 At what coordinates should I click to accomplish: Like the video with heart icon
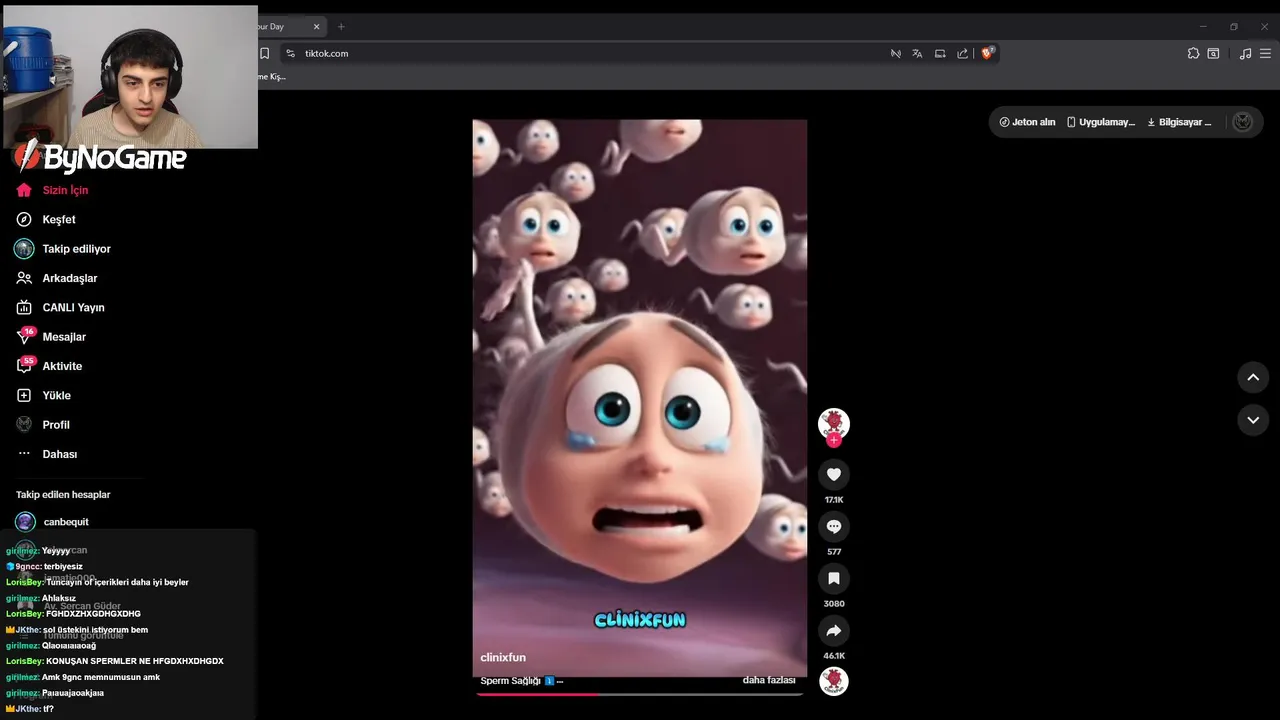click(834, 474)
